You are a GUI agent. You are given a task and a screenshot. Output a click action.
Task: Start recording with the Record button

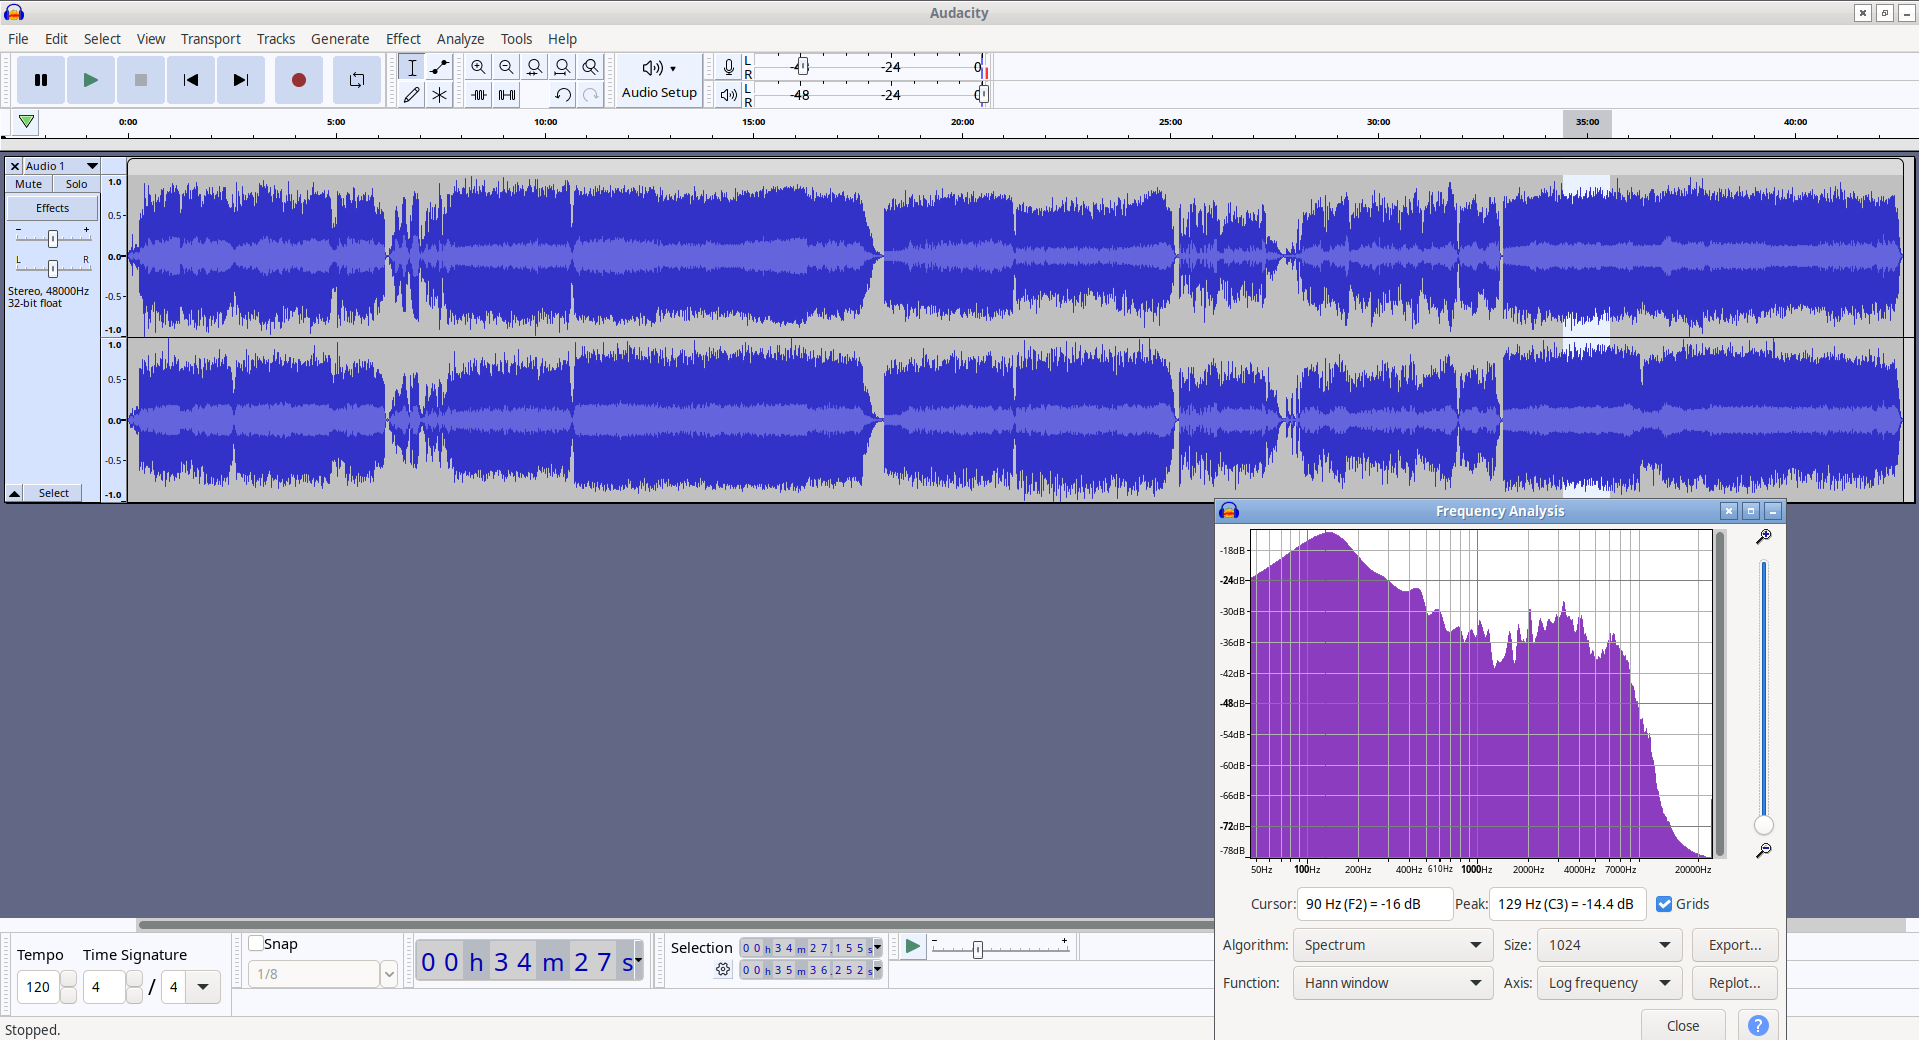[298, 80]
